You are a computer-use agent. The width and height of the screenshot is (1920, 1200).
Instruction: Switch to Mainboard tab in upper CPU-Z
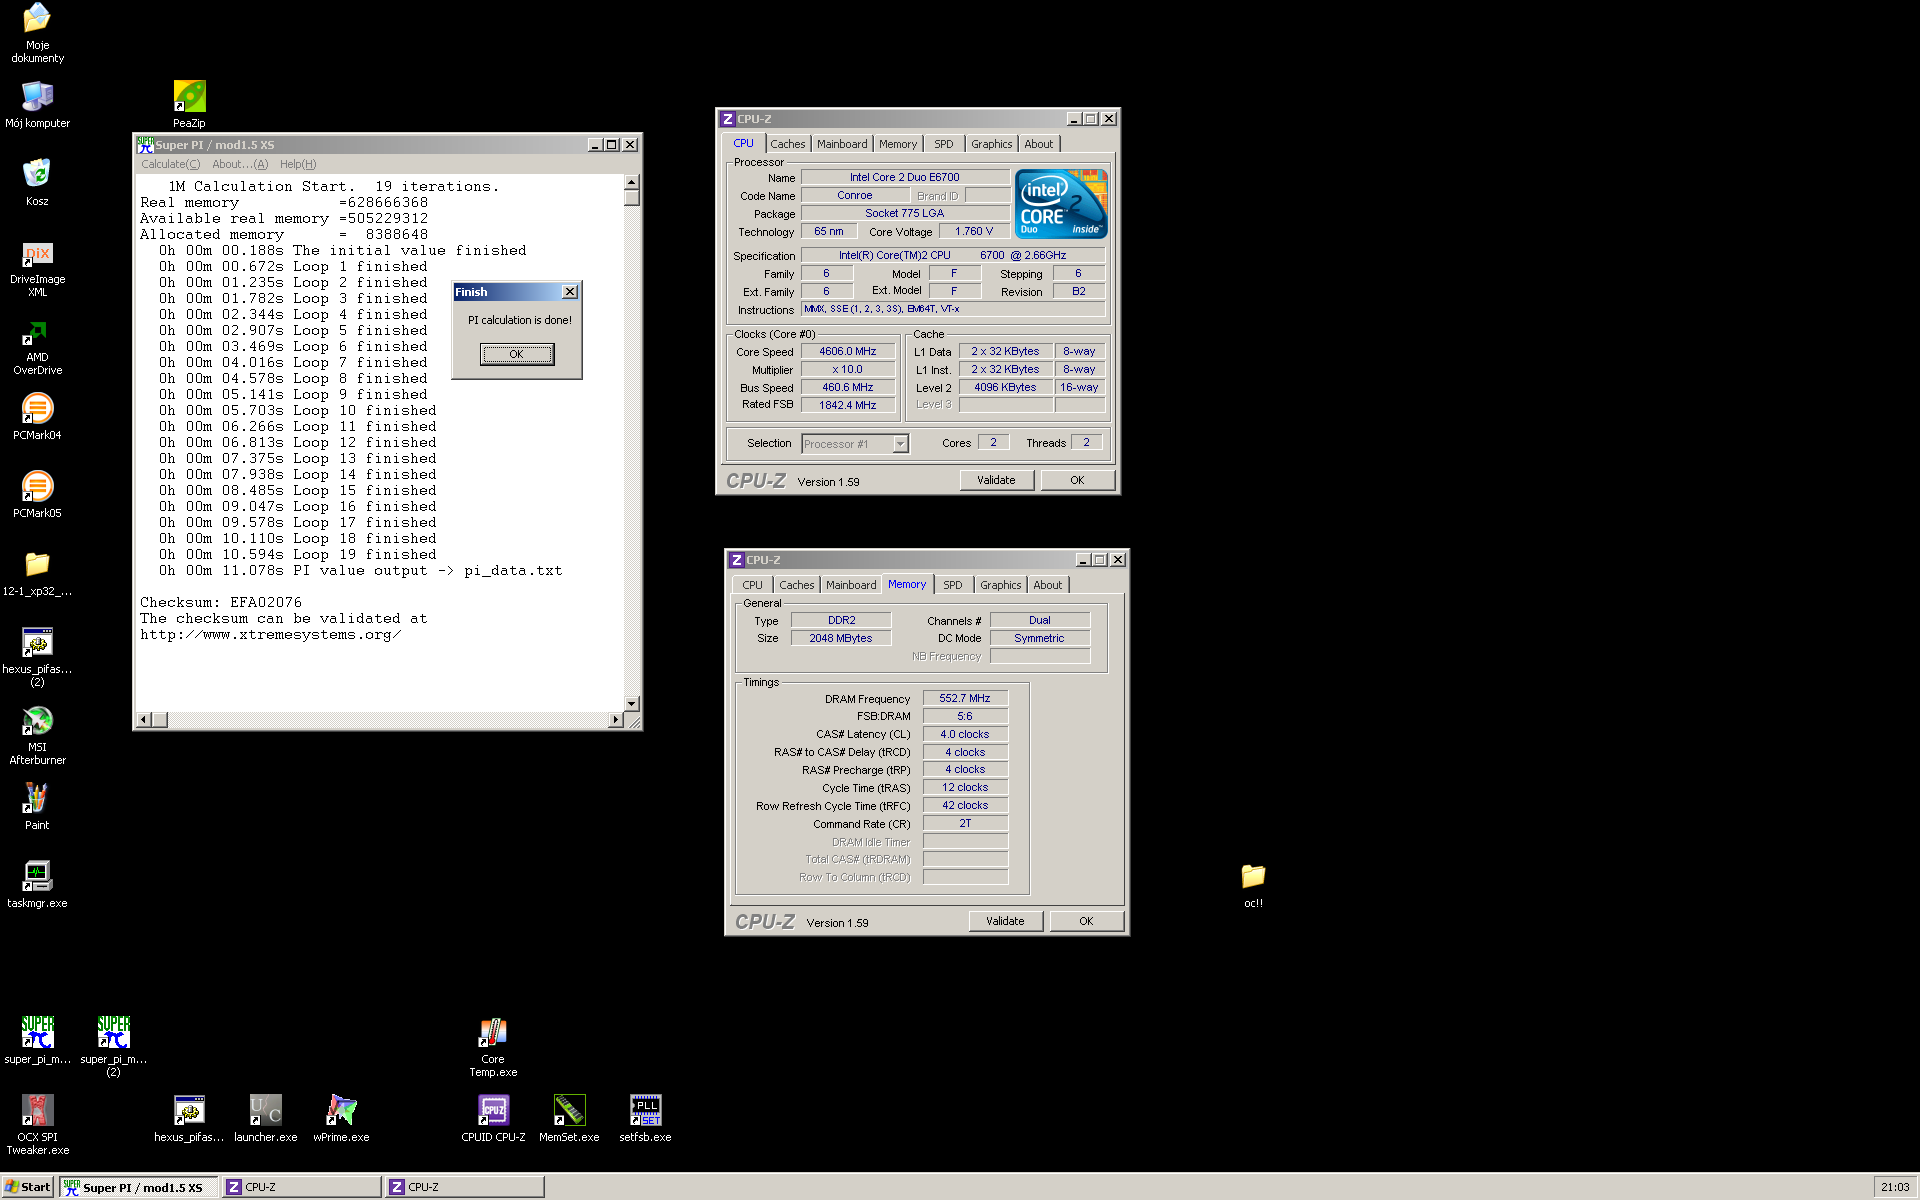[x=842, y=144]
